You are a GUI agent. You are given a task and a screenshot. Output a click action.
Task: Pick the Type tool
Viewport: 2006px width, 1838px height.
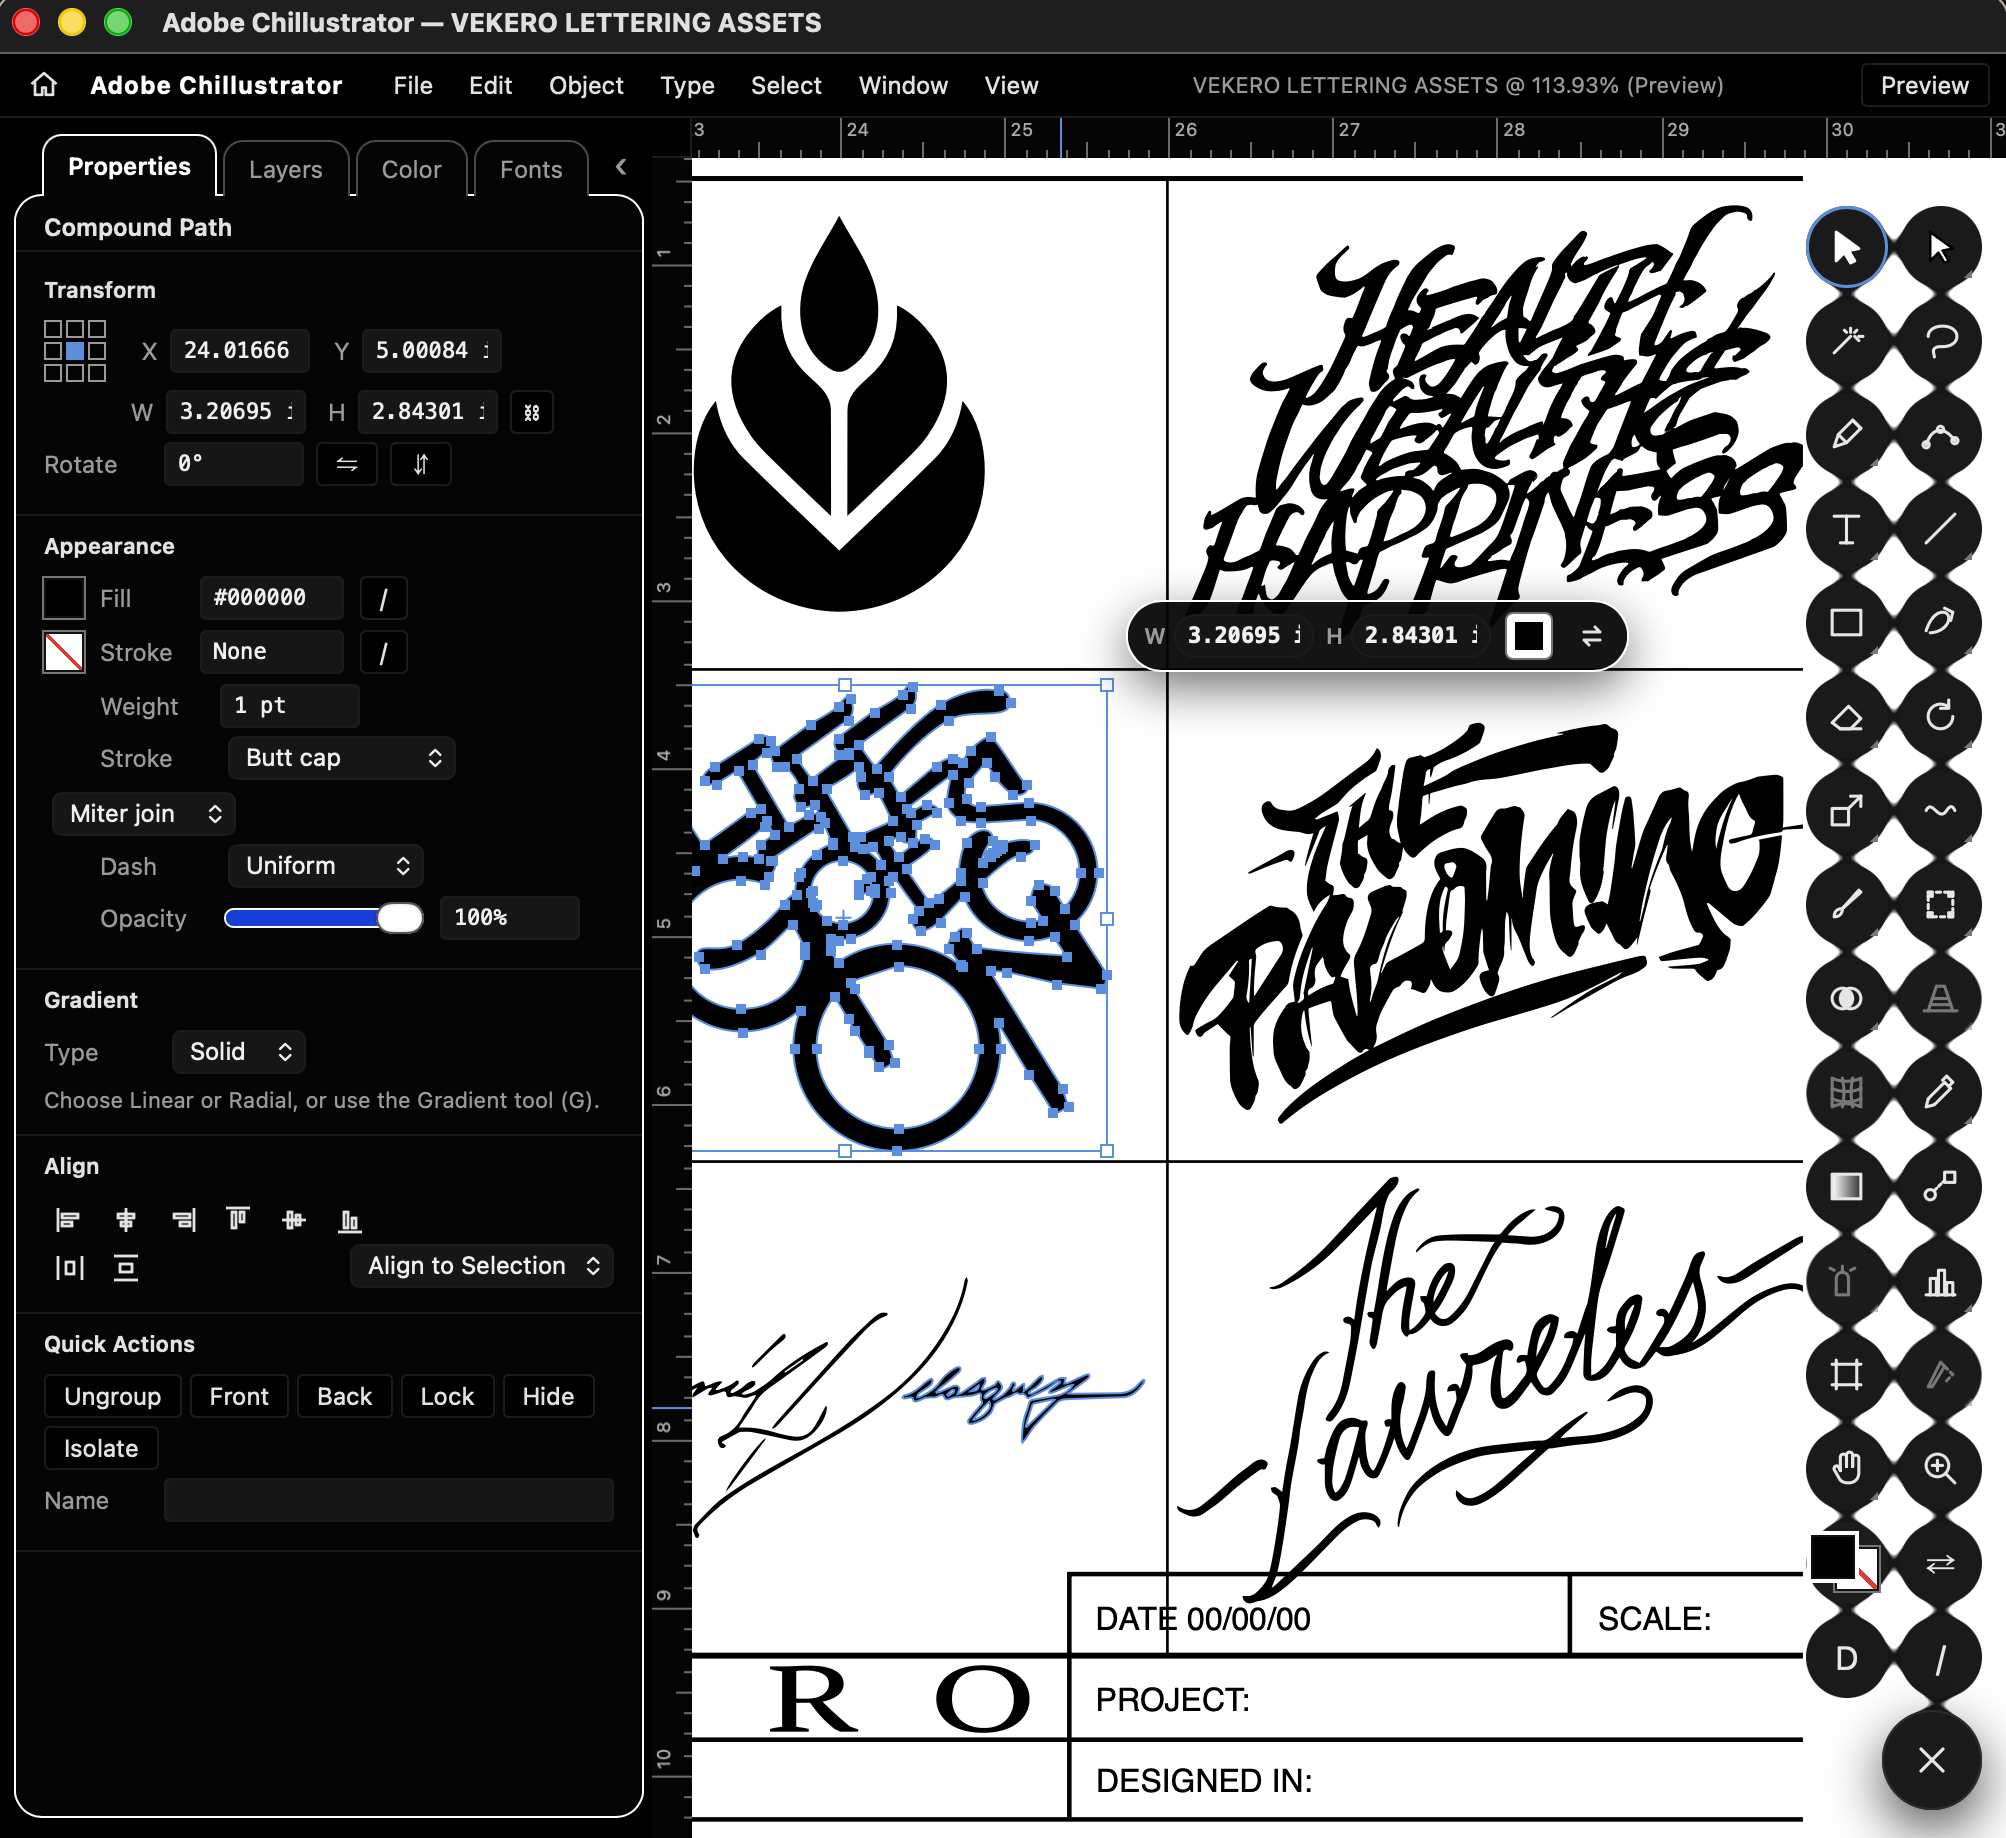point(1846,529)
